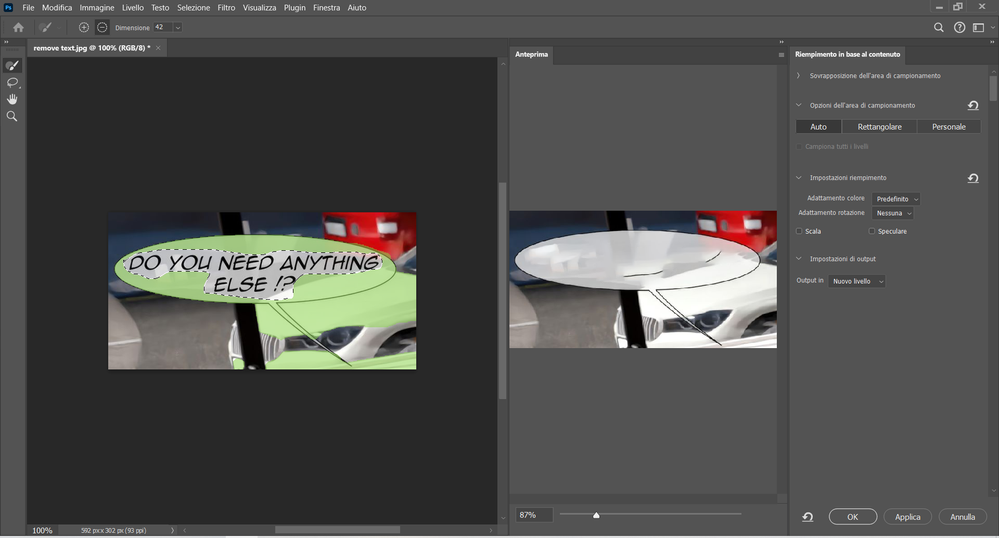Open the Selezione menu
Screen dimensions: 999x538
[x=193, y=8]
